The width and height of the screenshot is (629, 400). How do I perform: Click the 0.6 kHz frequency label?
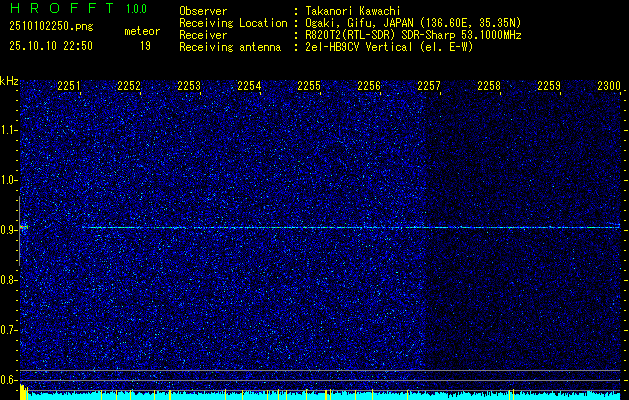[x=9, y=380]
